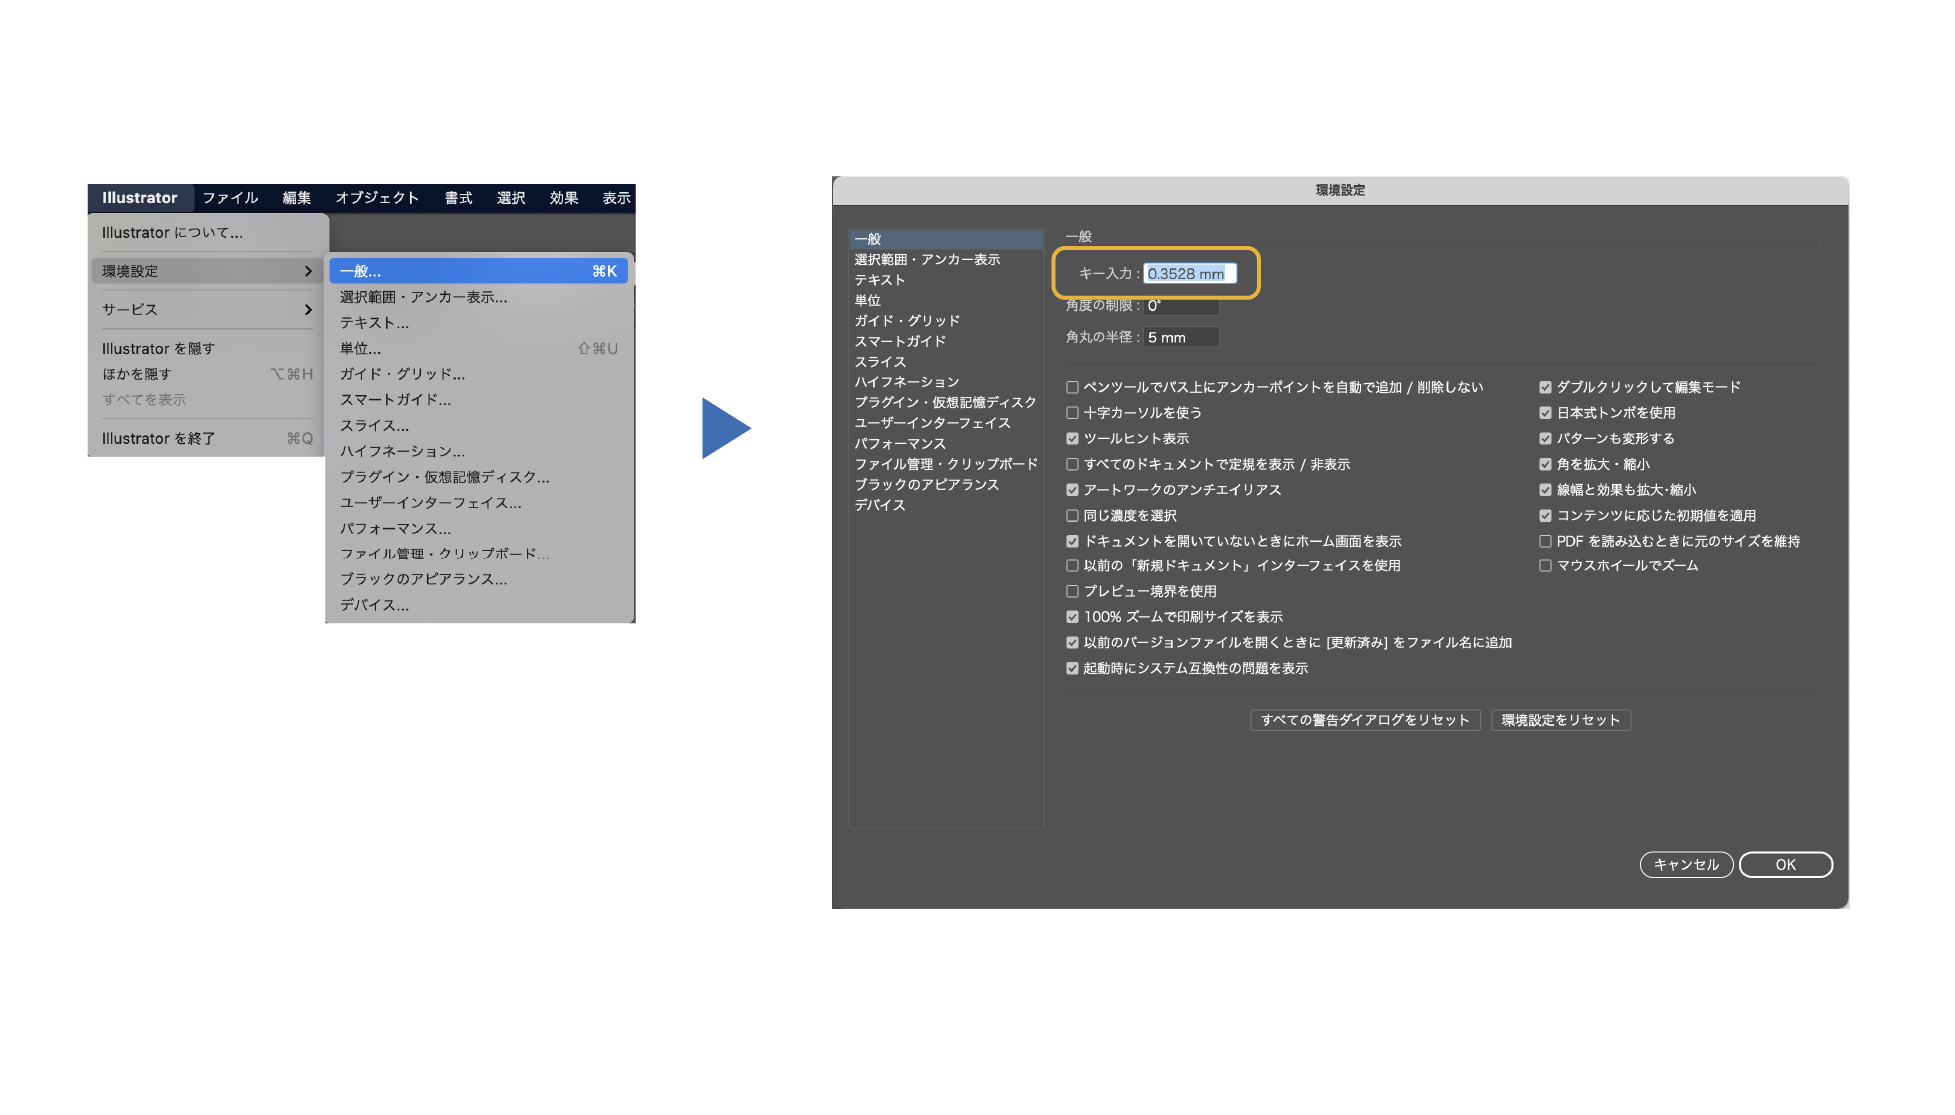1955x1115 pixels.
Task: Click the キャンセル button
Action: click(x=1686, y=865)
